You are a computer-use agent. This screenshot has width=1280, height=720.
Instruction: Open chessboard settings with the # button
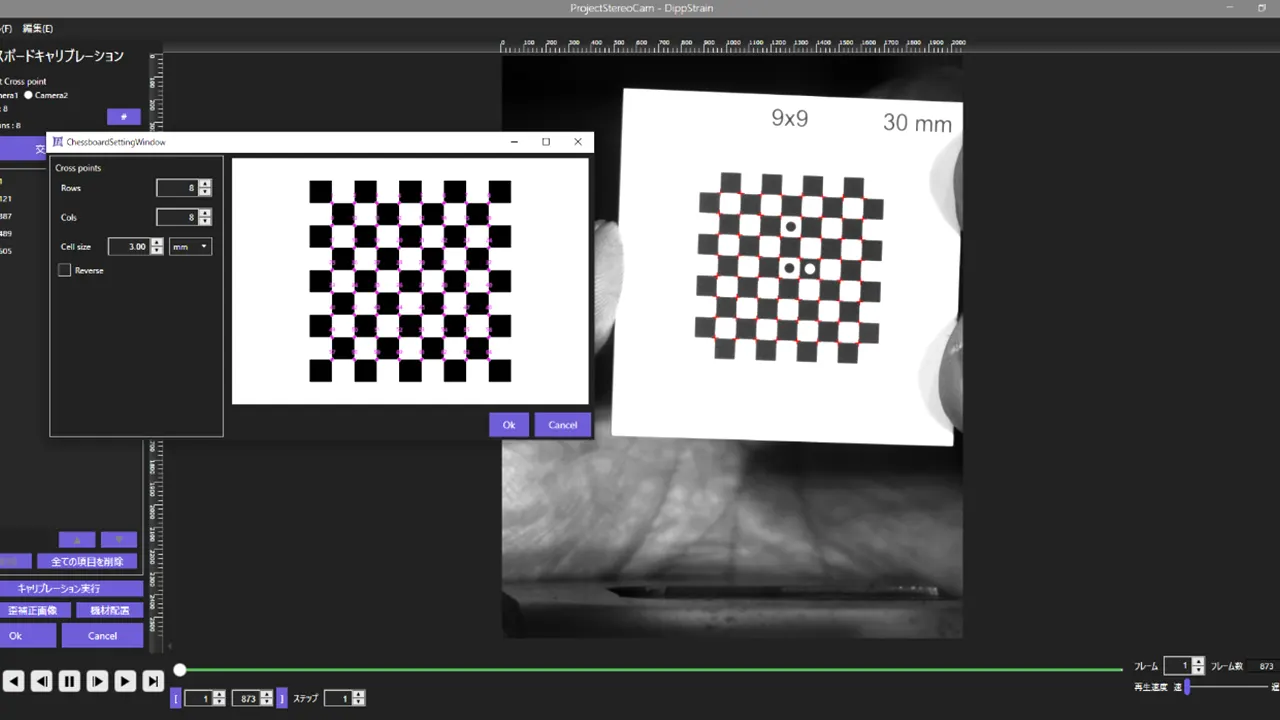(x=124, y=117)
